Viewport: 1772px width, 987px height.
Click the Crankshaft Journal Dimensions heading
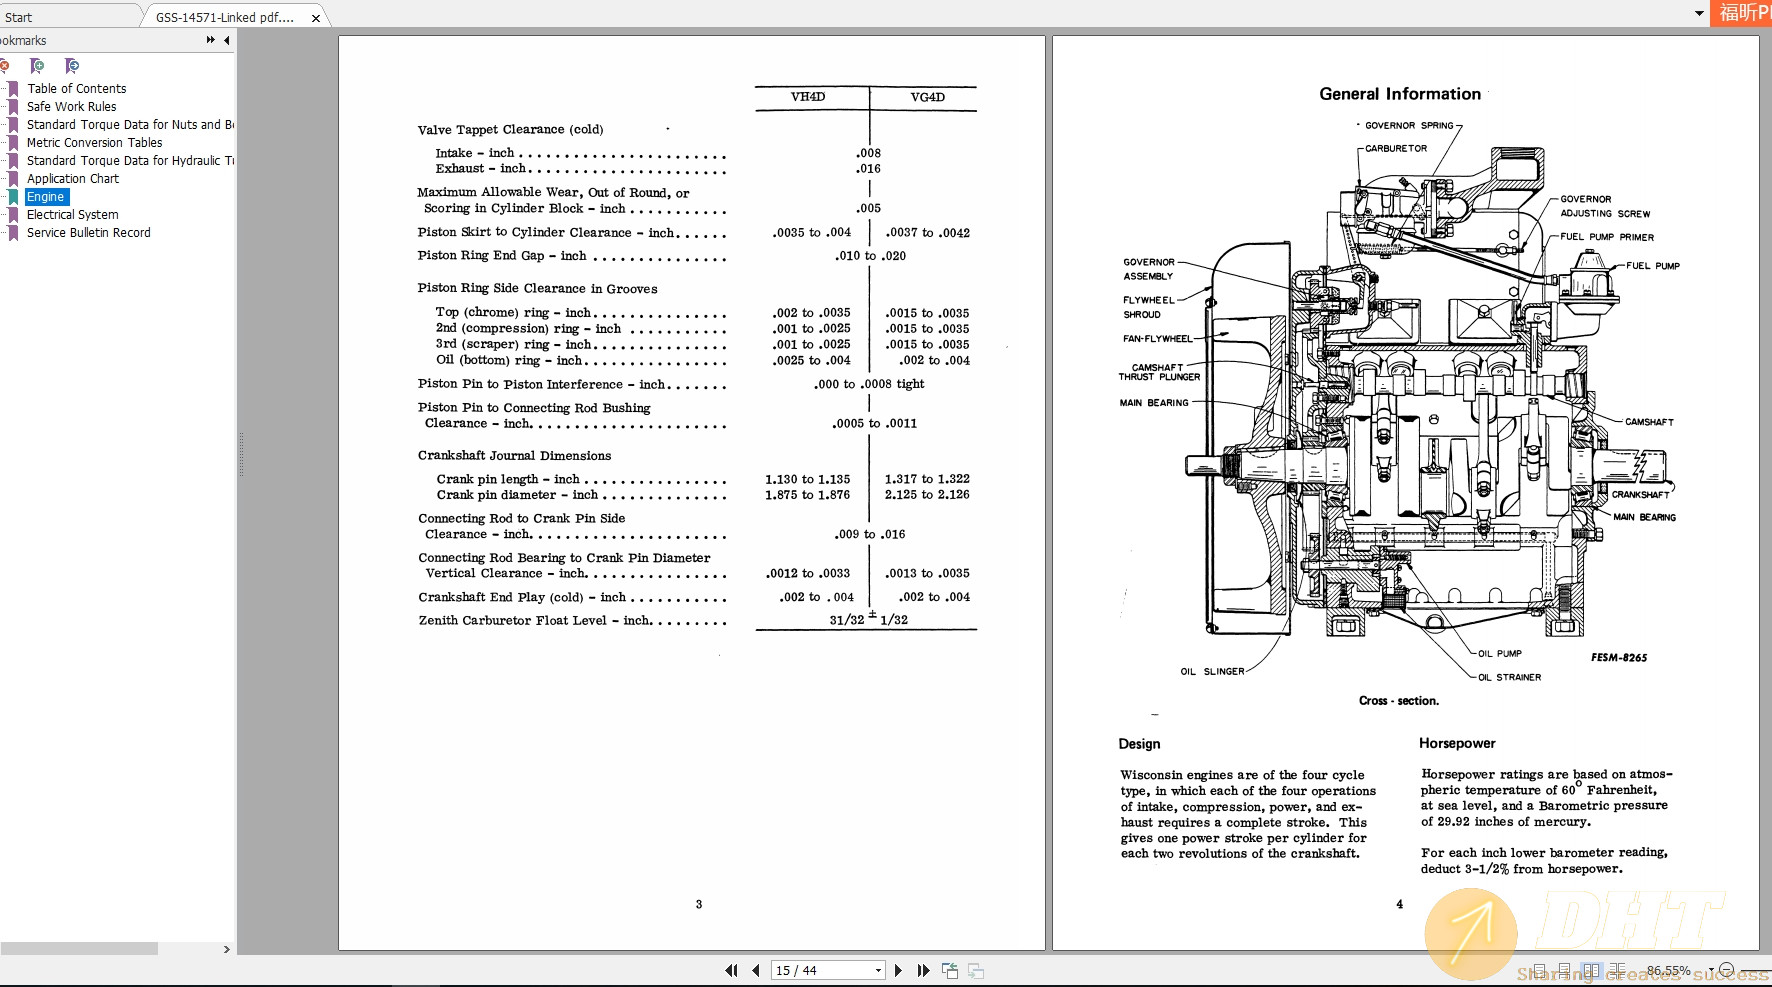tap(514, 456)
